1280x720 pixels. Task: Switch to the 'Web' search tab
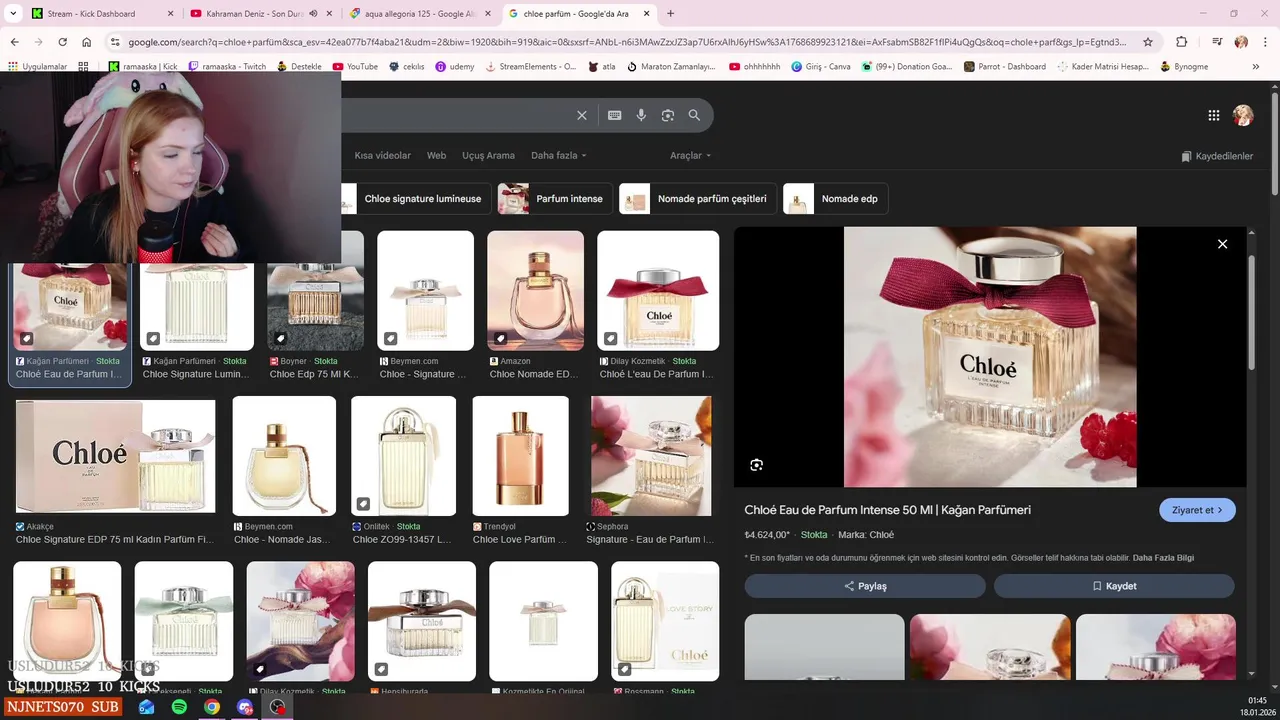(x=436, y=156)
